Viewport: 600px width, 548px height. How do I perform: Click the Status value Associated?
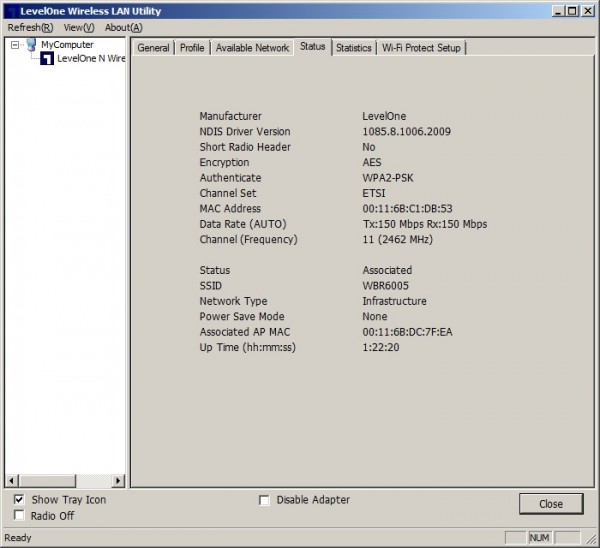coord(387,270)
